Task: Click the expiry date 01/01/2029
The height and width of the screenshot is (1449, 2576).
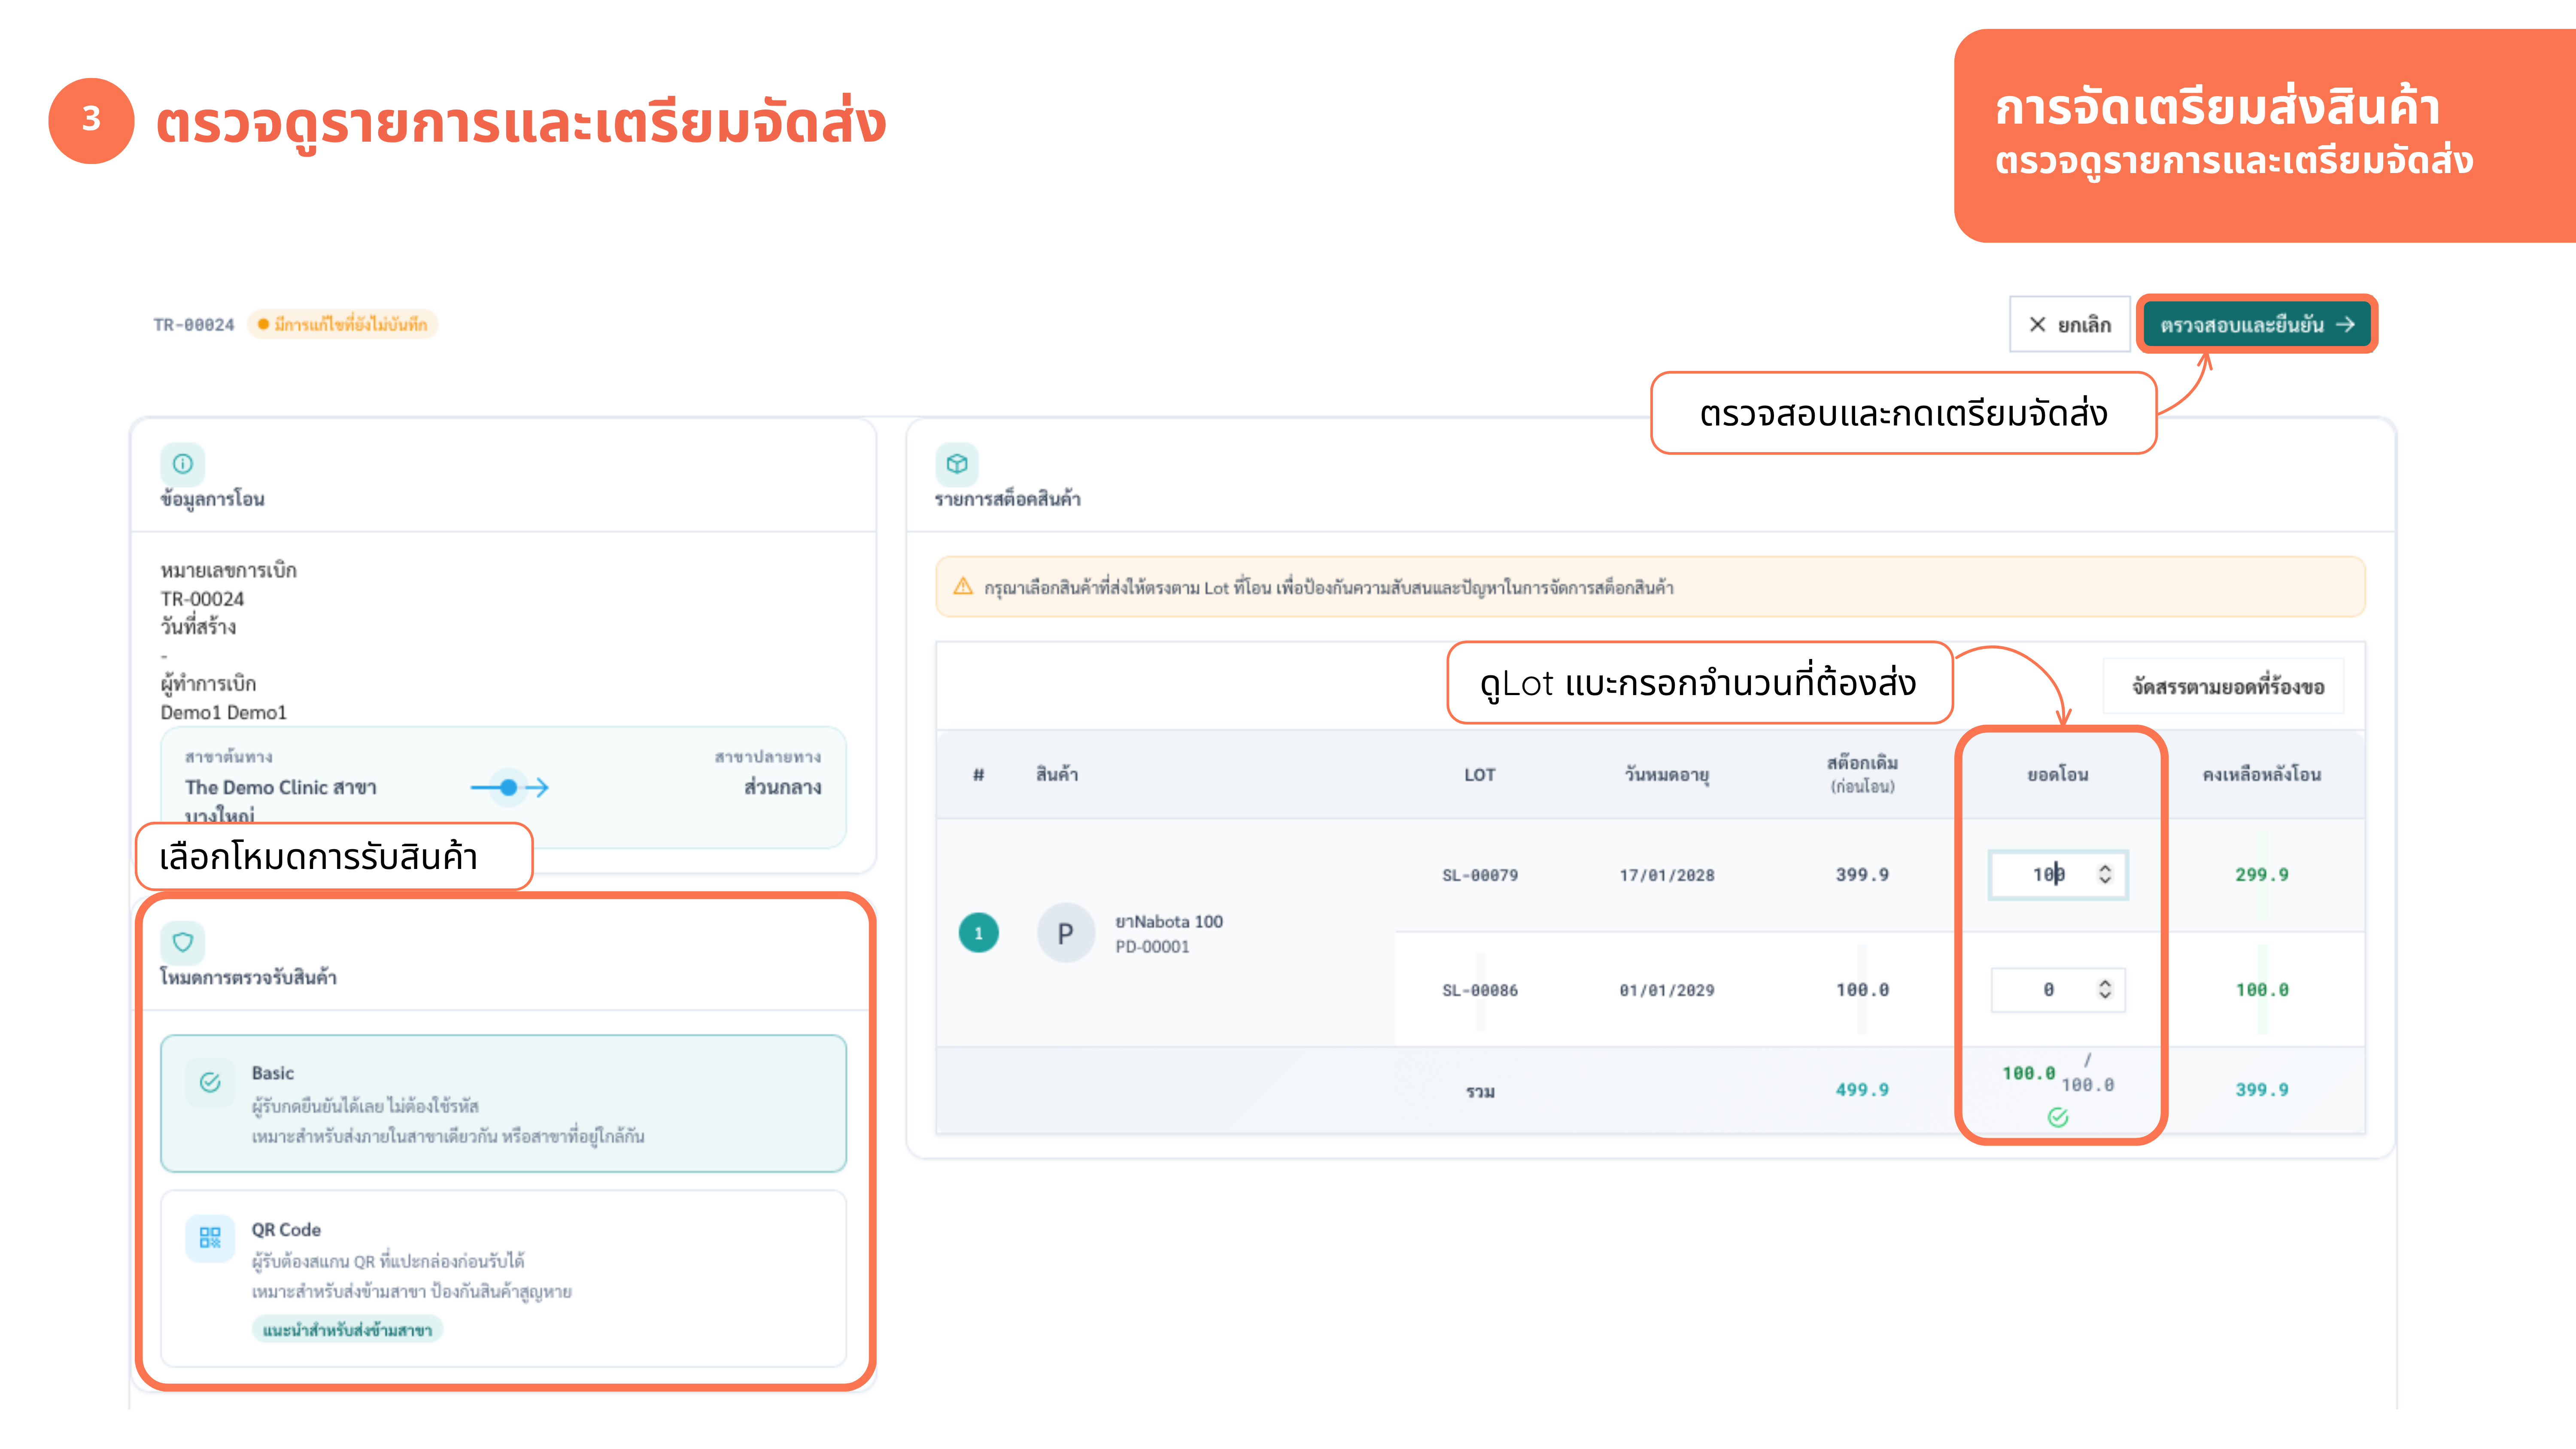Action: tap(1667, 991)
